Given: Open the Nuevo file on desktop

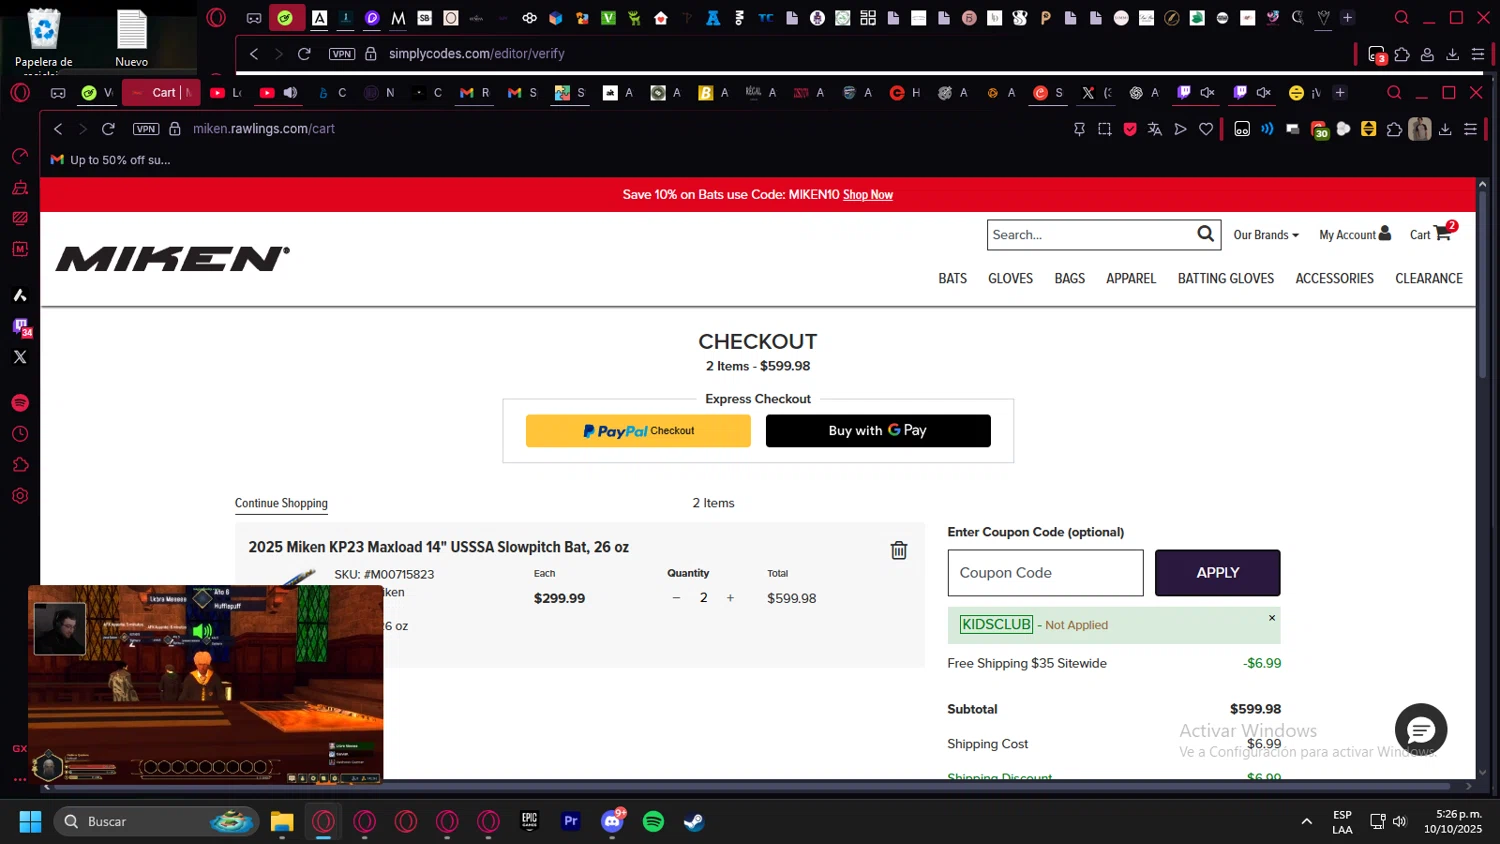Looking at the screenshot, I should [x=132, y=38].
